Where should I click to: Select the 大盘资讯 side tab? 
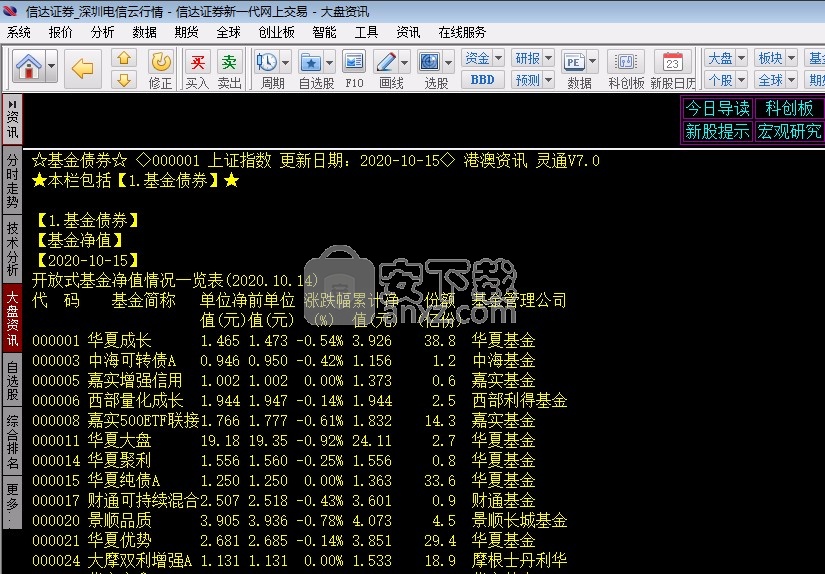[x=13, y=318]
